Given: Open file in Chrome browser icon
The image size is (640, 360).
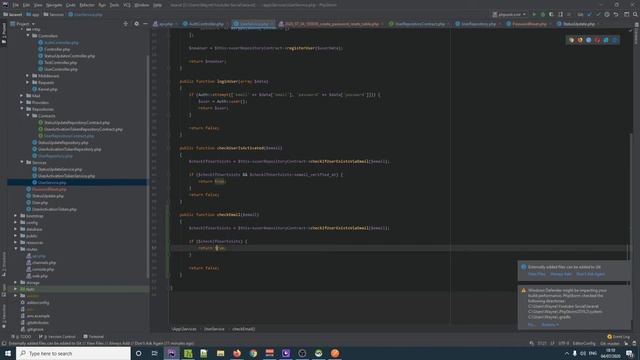Looking at the screenshot, I should pyautogui.click(x=571, y=40).
